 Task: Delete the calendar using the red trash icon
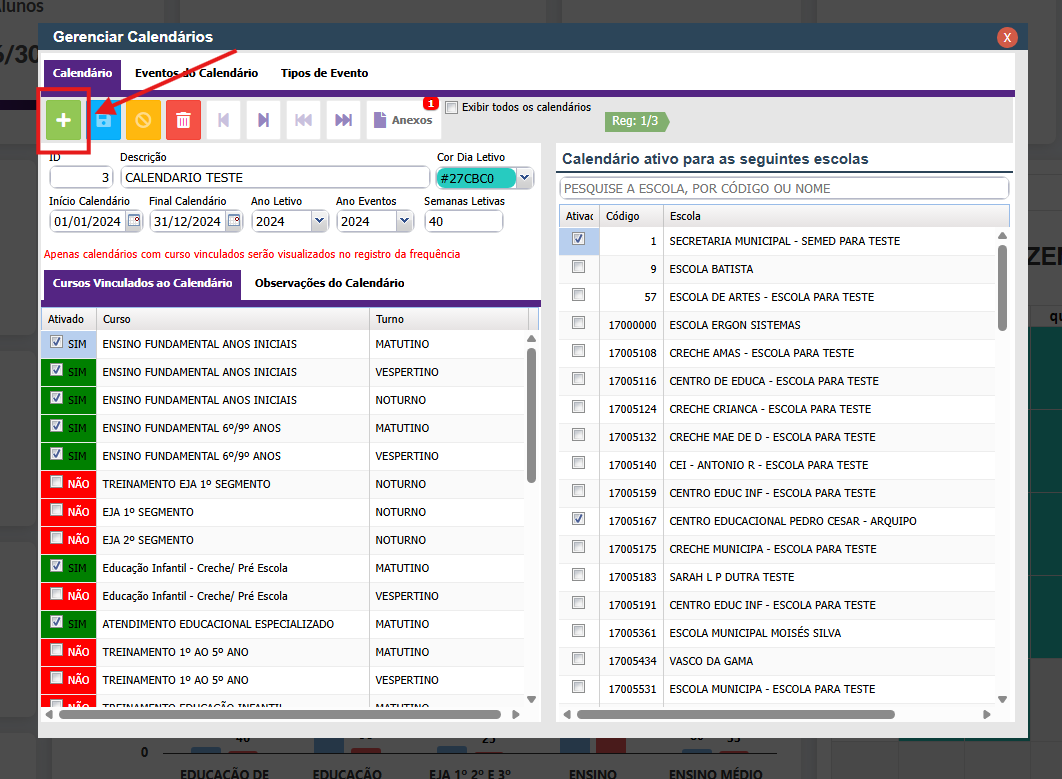pos(183,120)
